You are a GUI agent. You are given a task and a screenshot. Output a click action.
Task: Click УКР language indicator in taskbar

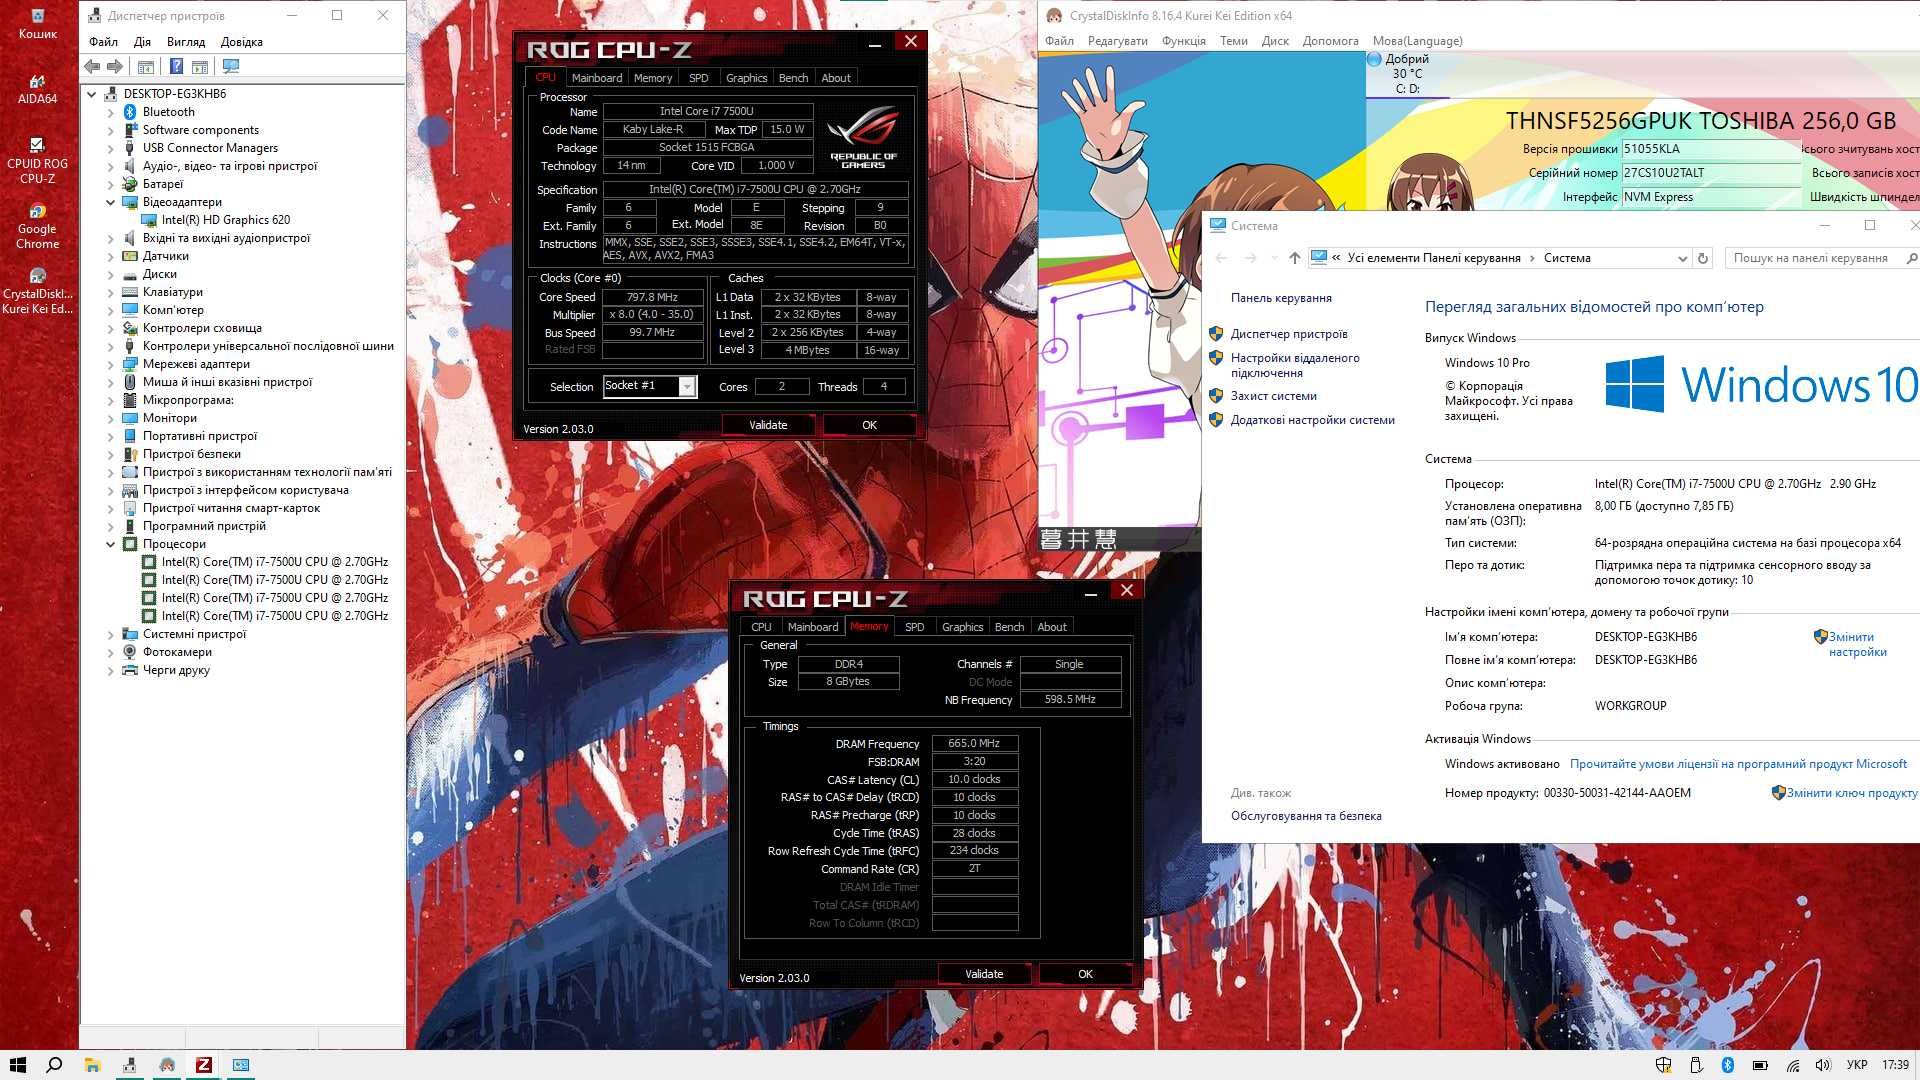coord(1857,1065)
